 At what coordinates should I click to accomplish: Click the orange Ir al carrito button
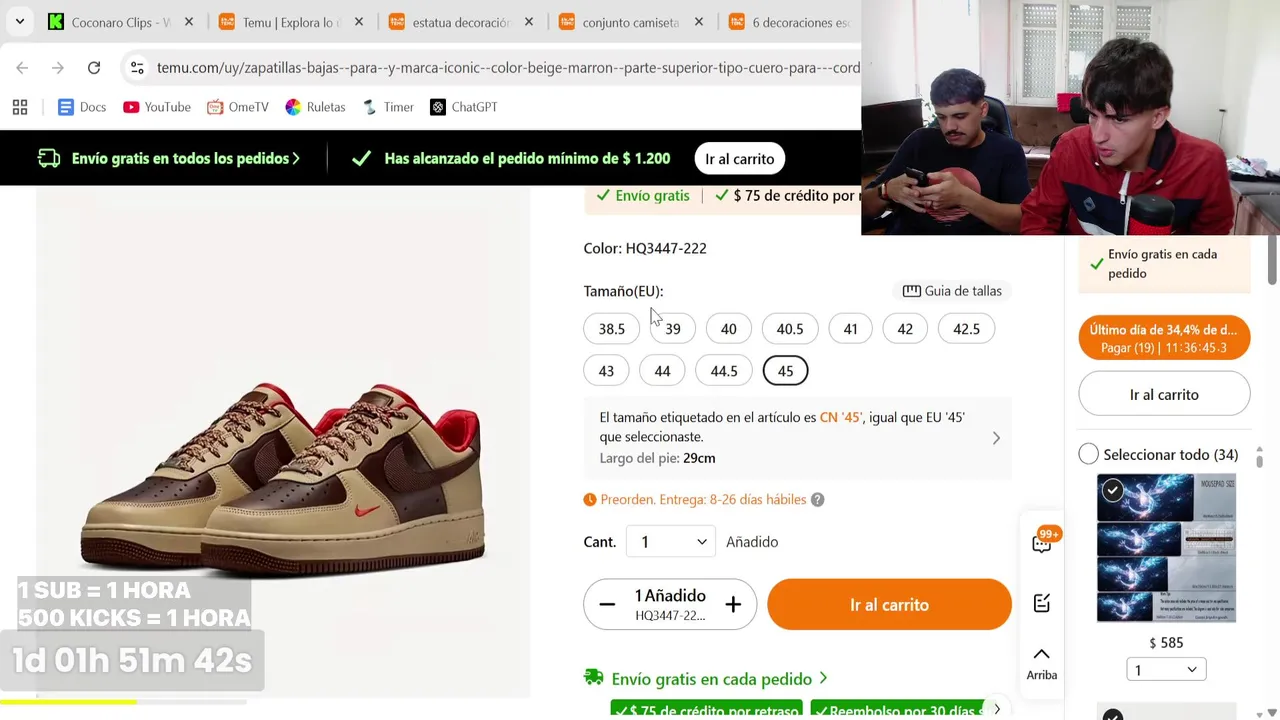pos(889,604)
